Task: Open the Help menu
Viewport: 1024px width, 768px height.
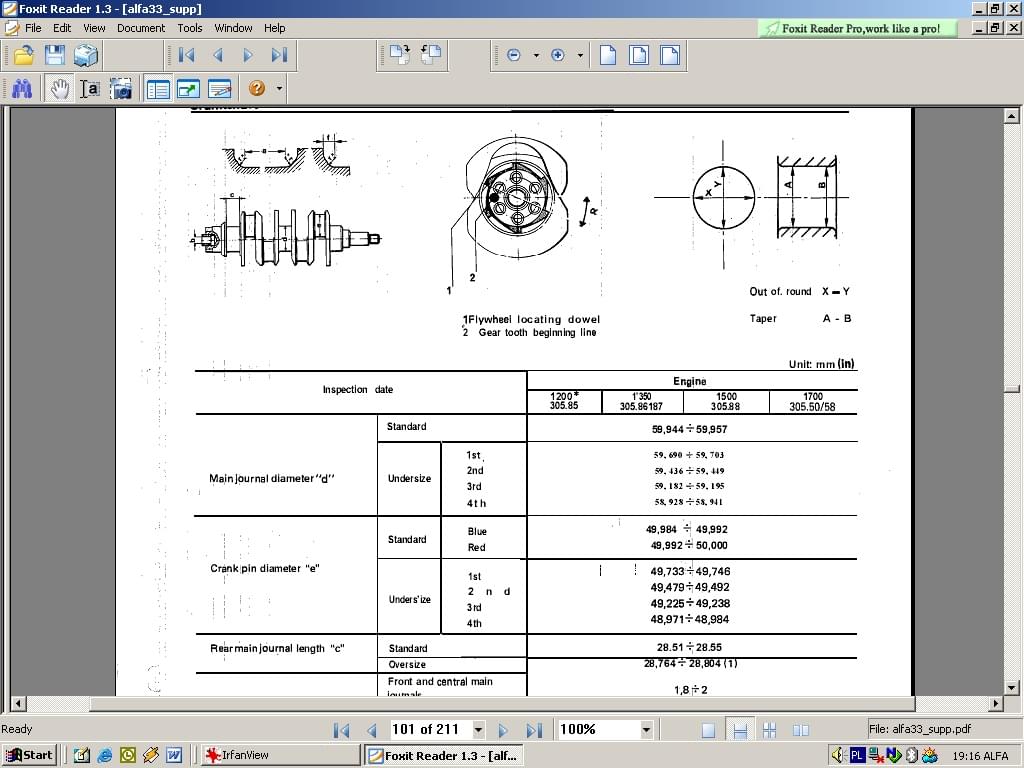Action: coord(274,28)
